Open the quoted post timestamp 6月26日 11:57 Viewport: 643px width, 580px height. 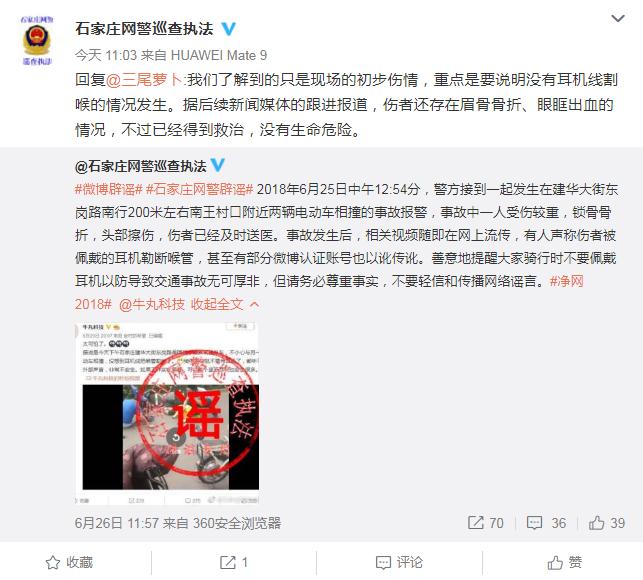pyautogui.click(x=117, y=523)
